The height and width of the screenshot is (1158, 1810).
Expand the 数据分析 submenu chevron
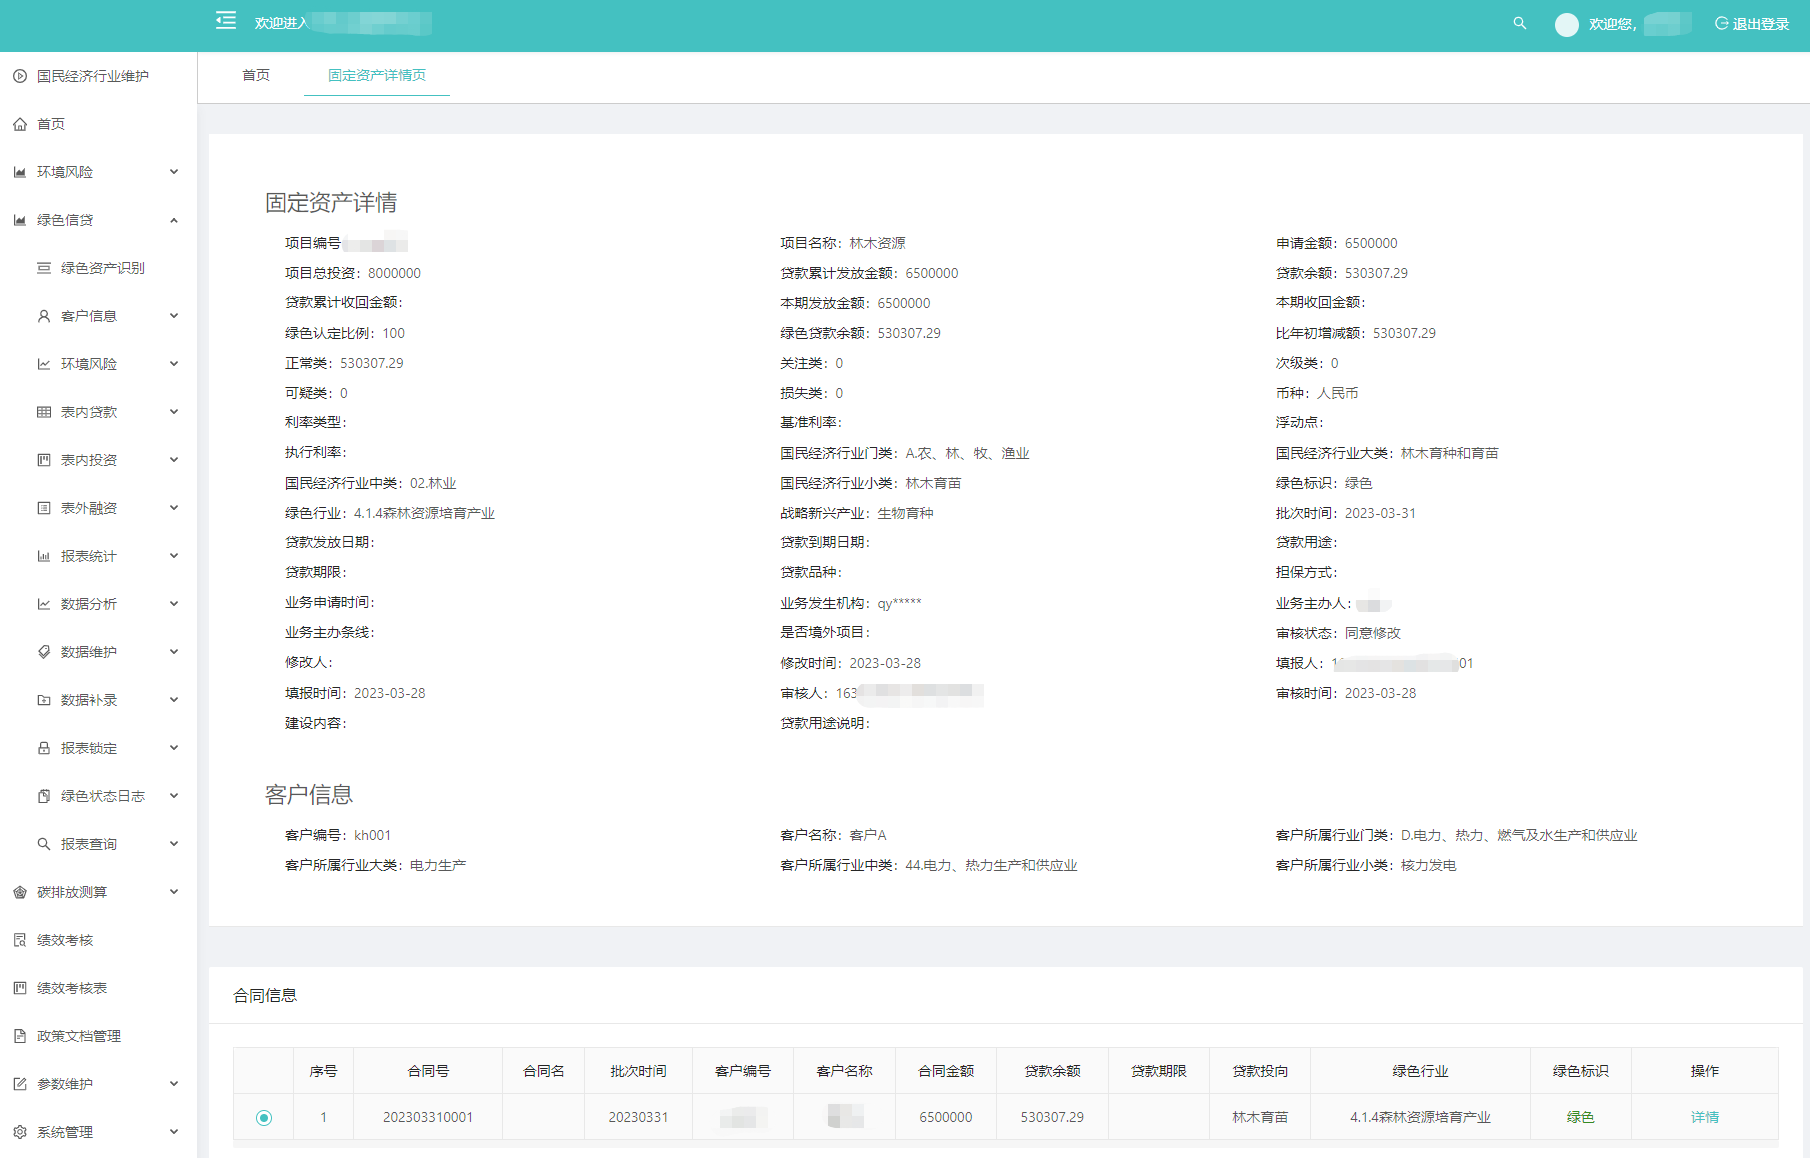coord(174,604)
